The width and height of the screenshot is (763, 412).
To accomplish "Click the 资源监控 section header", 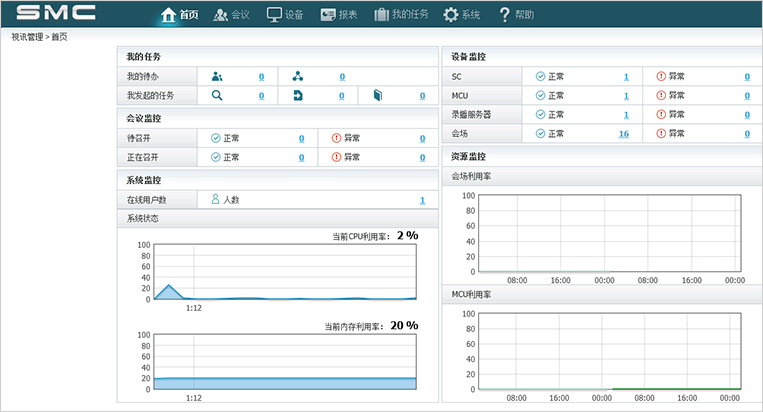I will (x=602, y=157).
